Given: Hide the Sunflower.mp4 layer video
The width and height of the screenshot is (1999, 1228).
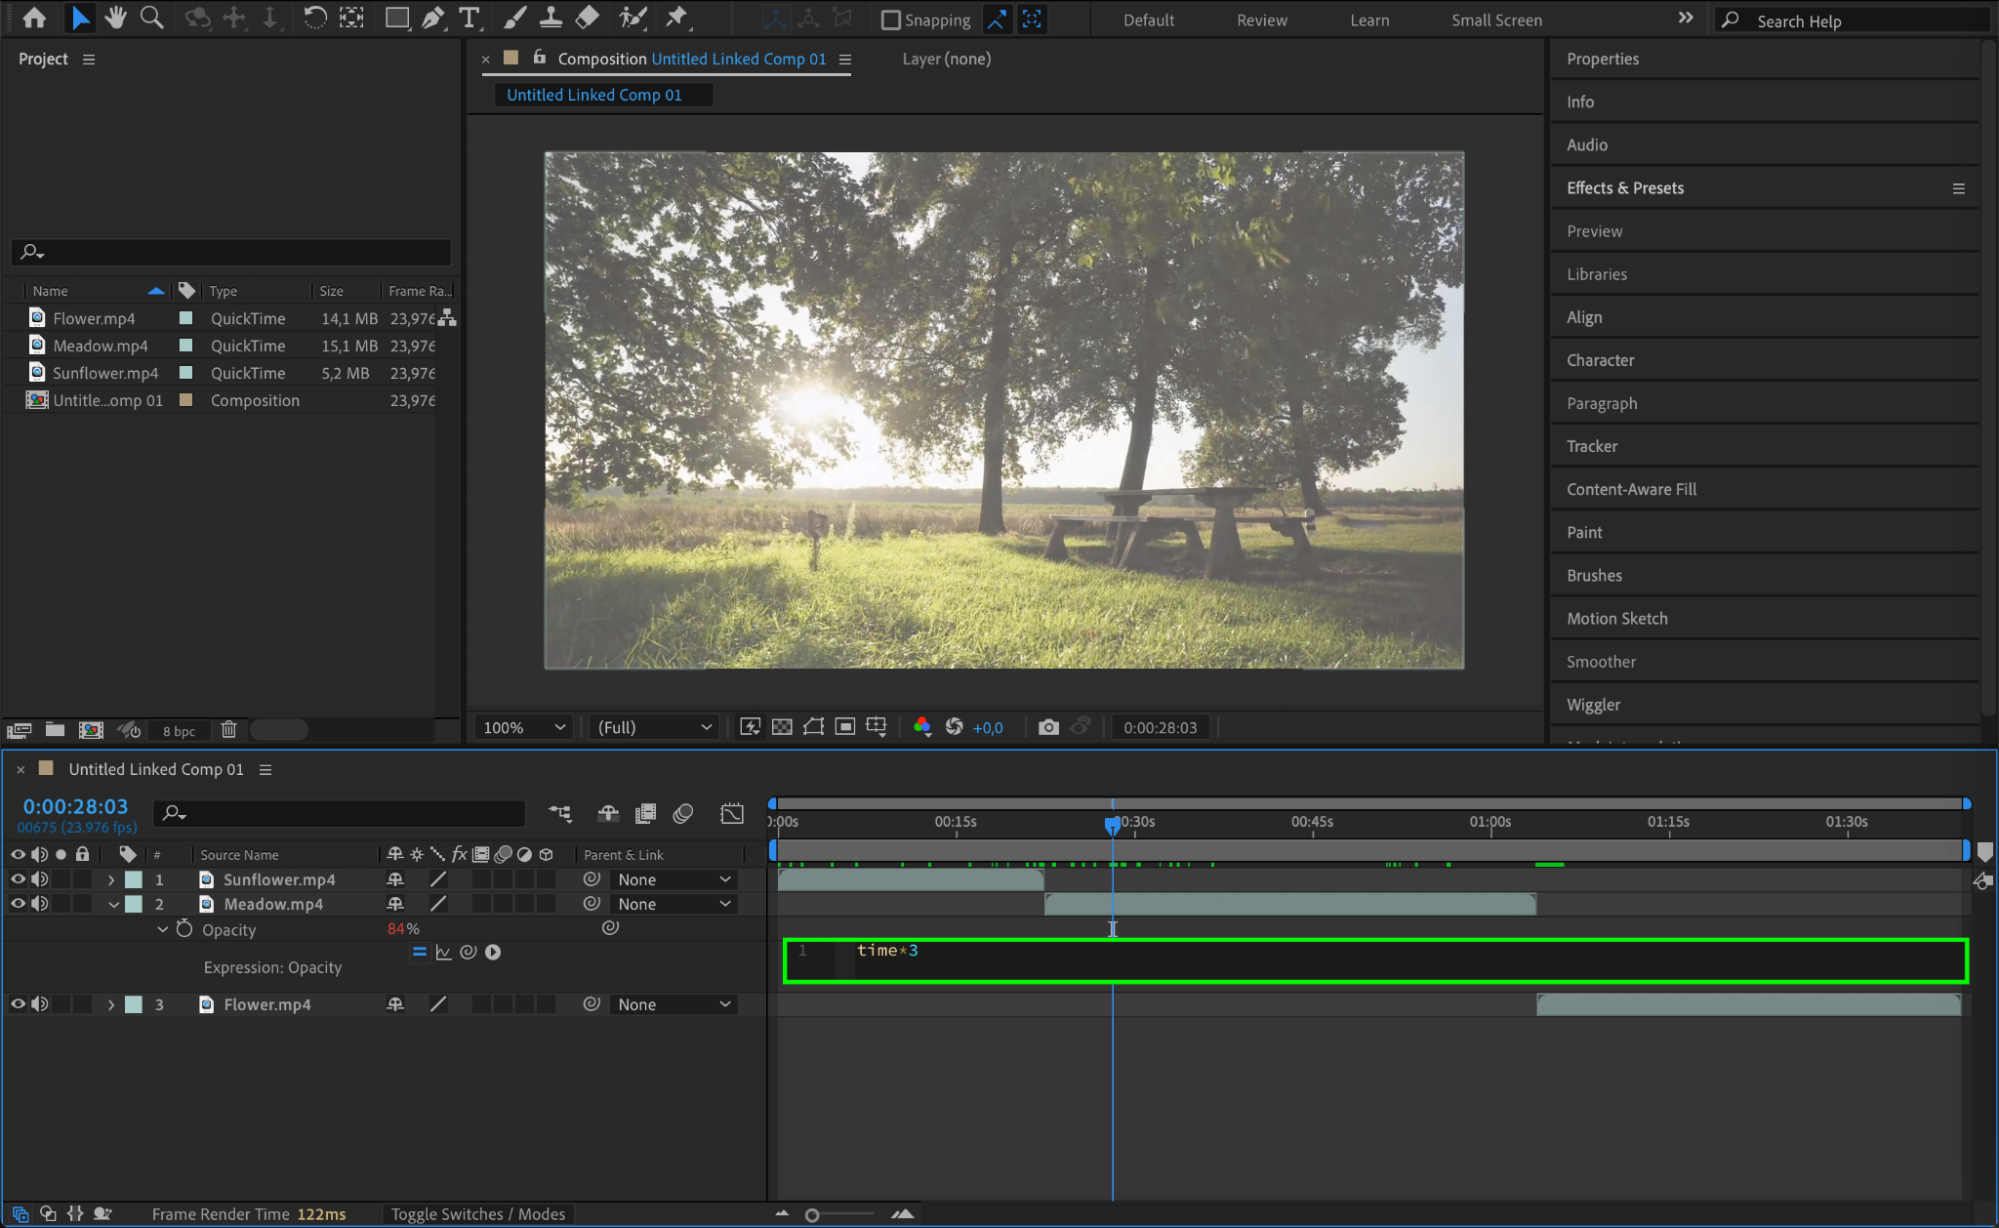Looking at the screenshot, I should tap(18, 879).
